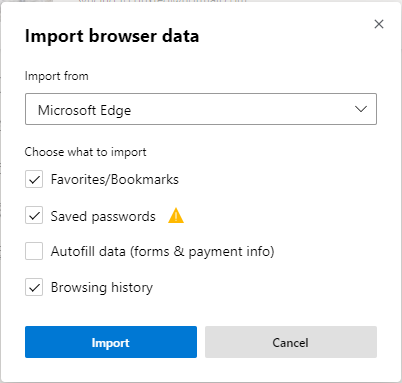The height and width of the screenshot is (383, 402).
Task: Uncheck the Saved passwords checkbox
Action: click(34, 215)
